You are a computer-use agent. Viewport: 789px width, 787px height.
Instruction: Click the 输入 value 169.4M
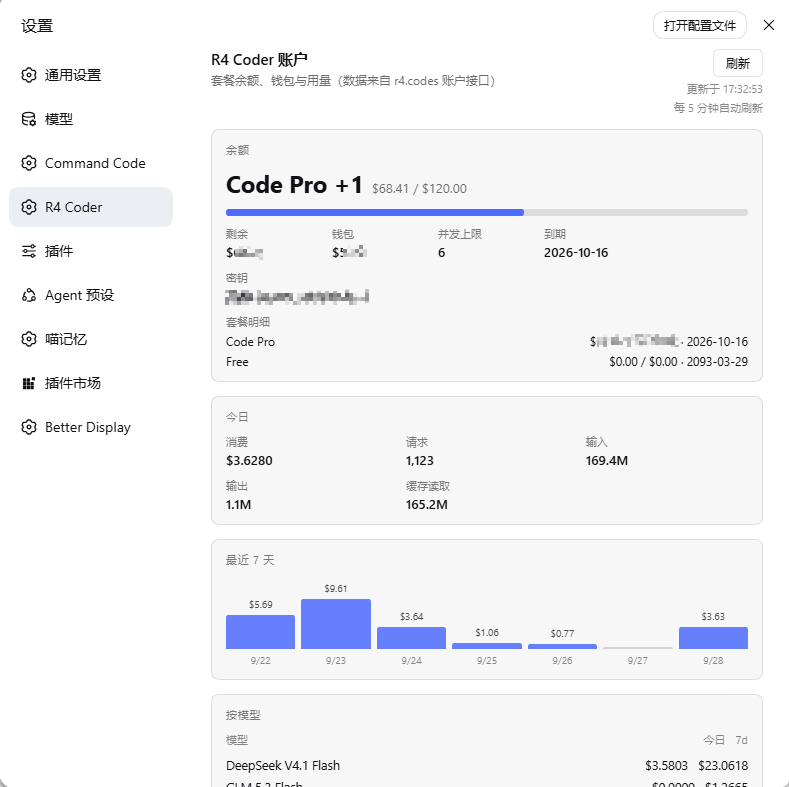606,460
